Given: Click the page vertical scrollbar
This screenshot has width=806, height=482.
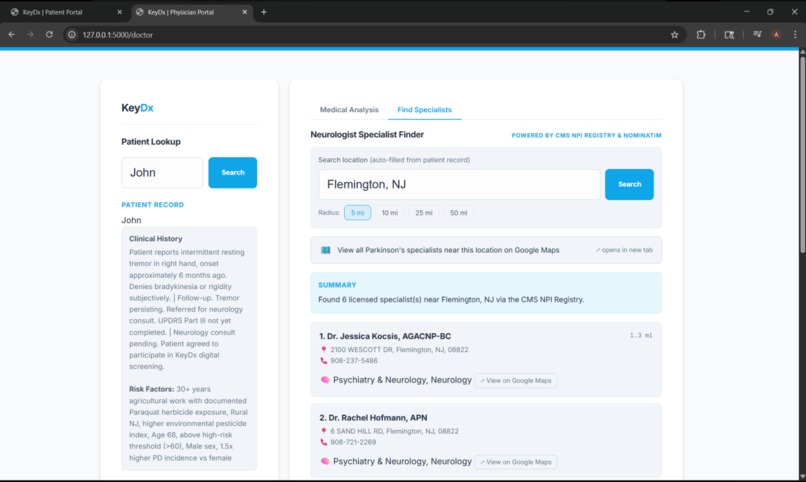Looking at the screenshot, I should tap(802, 154).
